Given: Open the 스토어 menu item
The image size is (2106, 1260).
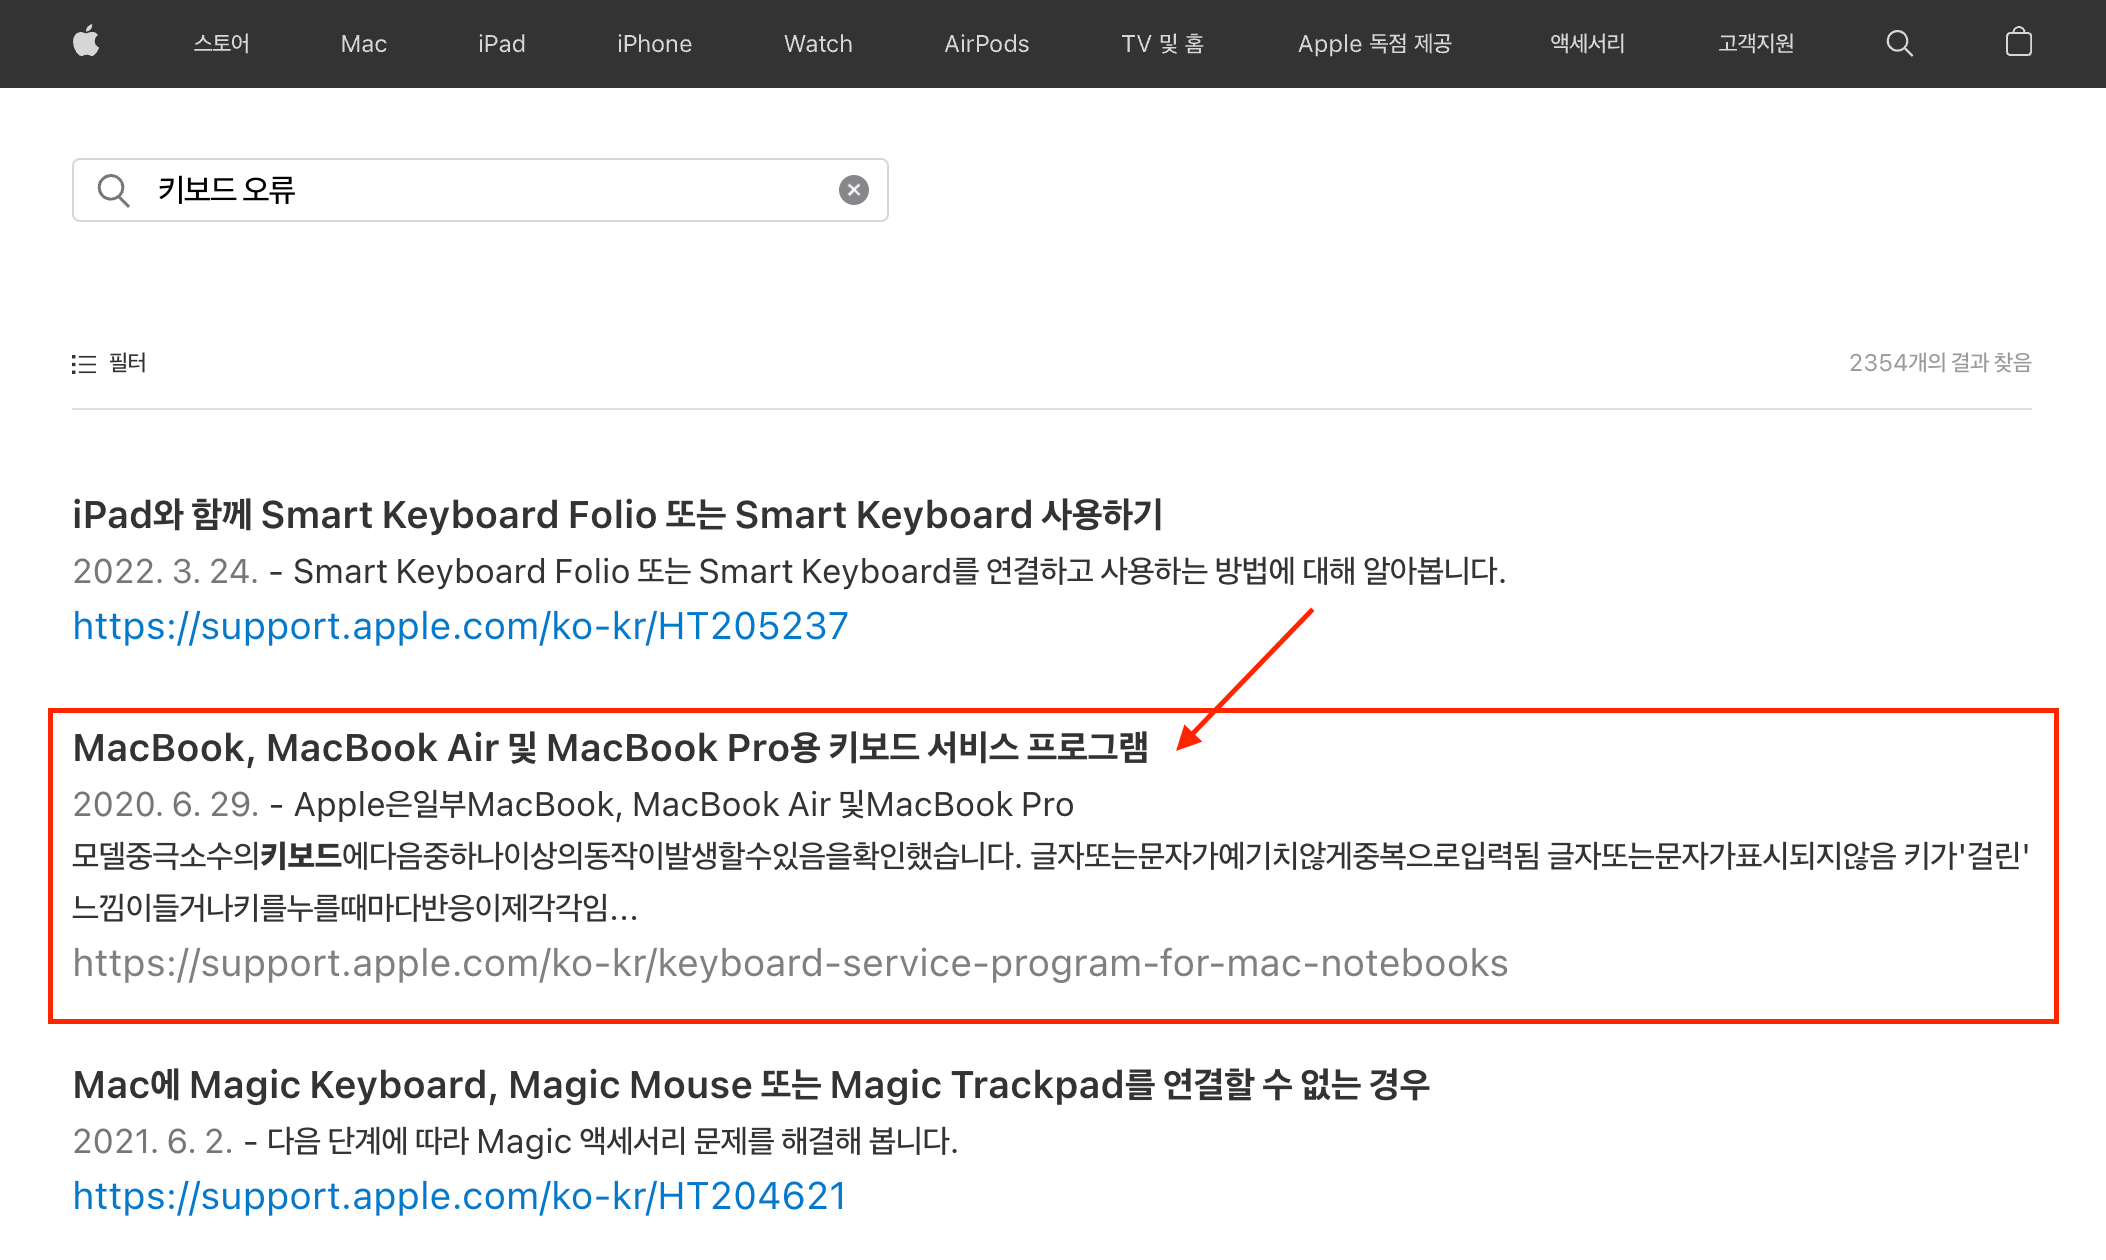Looking at the screenshot, I should [x=221, y=43].
